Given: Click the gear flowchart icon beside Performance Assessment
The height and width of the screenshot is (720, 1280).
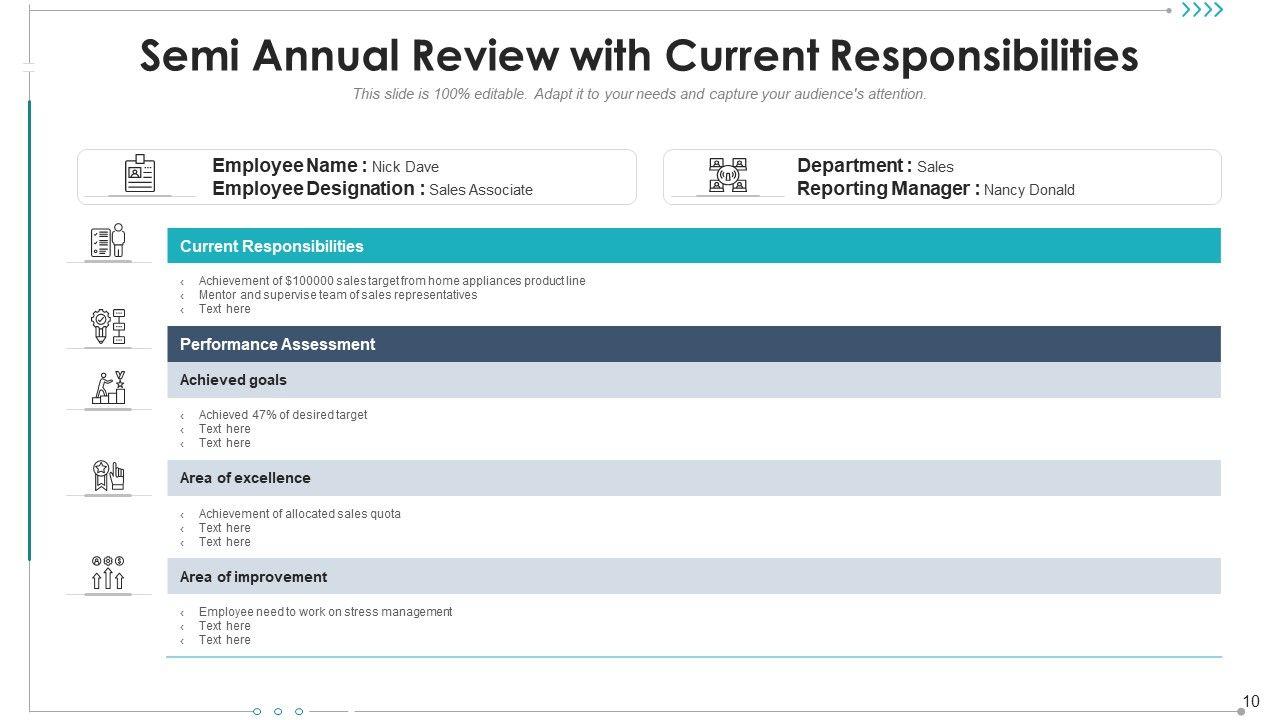Looking at the screenshot, I should [x=108, y=327].
